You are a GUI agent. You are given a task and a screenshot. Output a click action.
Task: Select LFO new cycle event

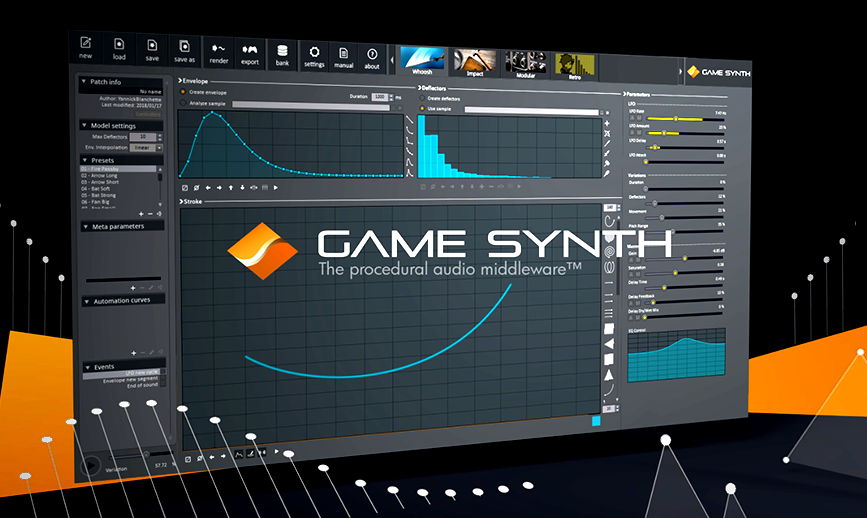tap(124, 374)
